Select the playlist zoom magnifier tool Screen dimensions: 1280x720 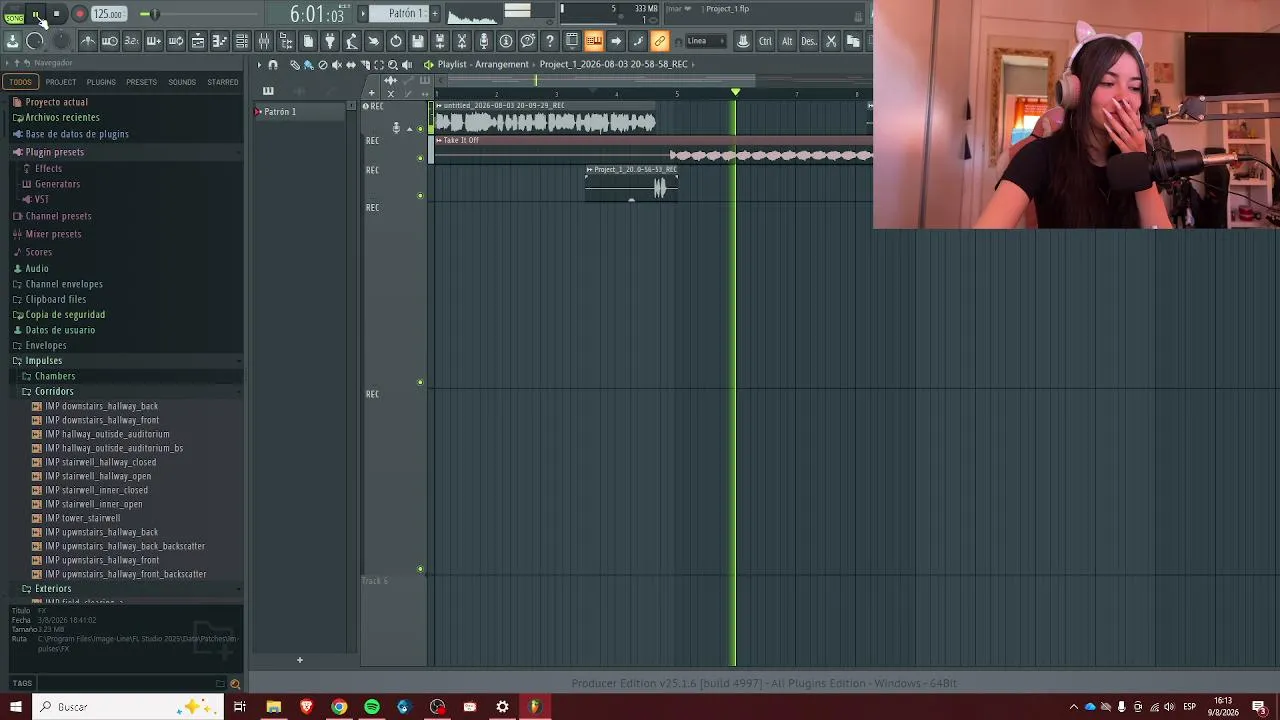point(392,65)
